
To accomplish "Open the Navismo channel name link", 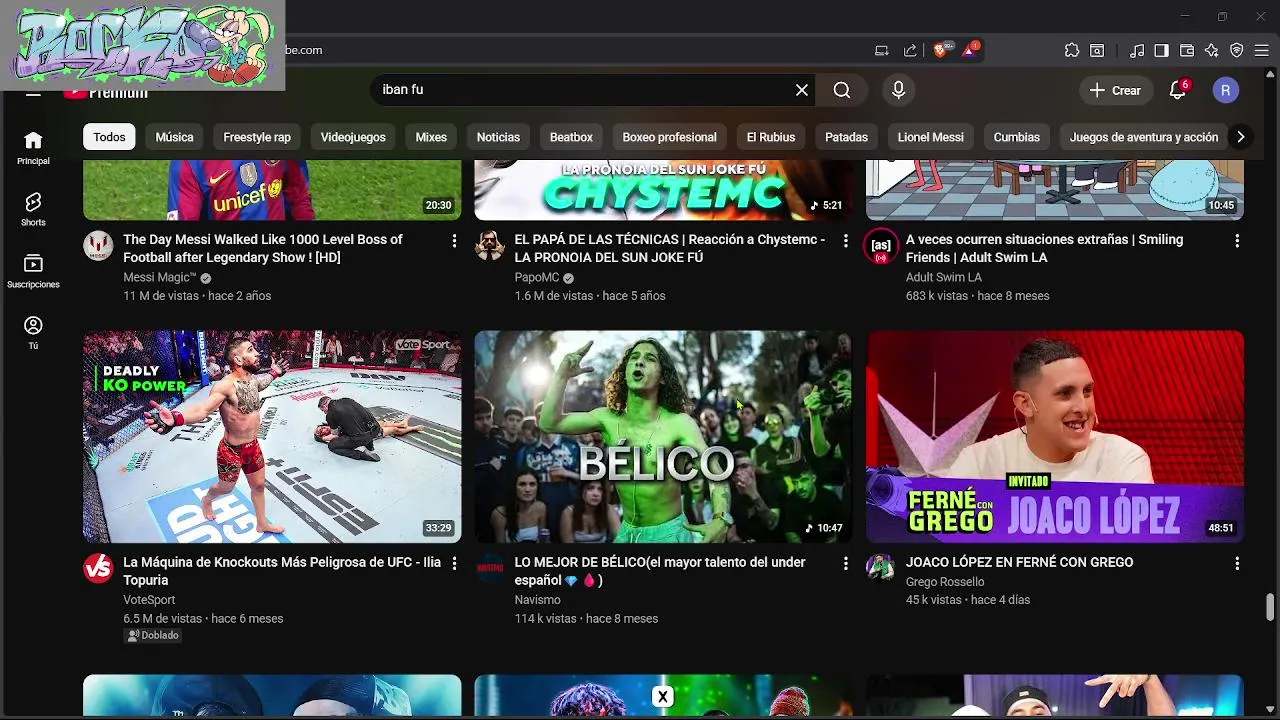I will [x=537, y=600].
